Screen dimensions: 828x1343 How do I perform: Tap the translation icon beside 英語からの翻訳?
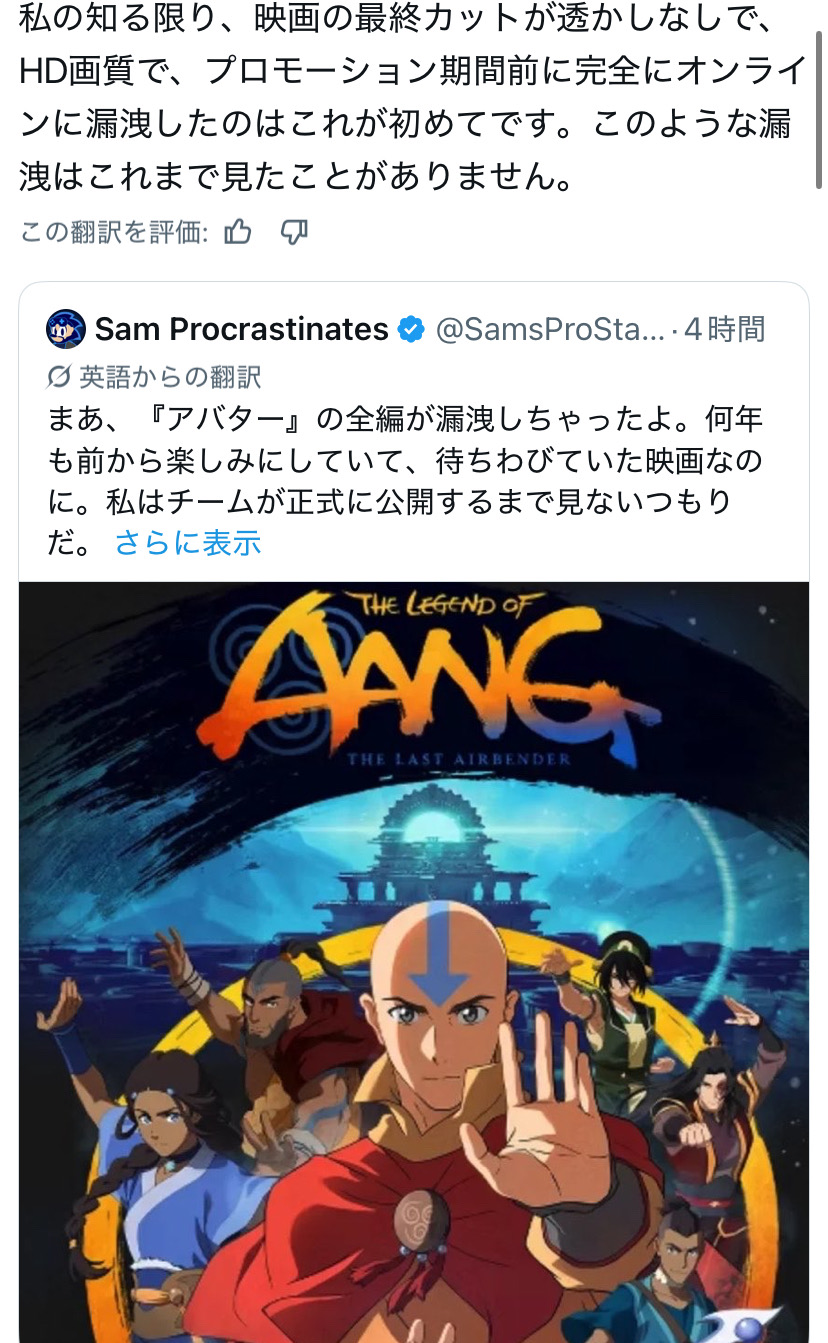click(x=59, y=377)
